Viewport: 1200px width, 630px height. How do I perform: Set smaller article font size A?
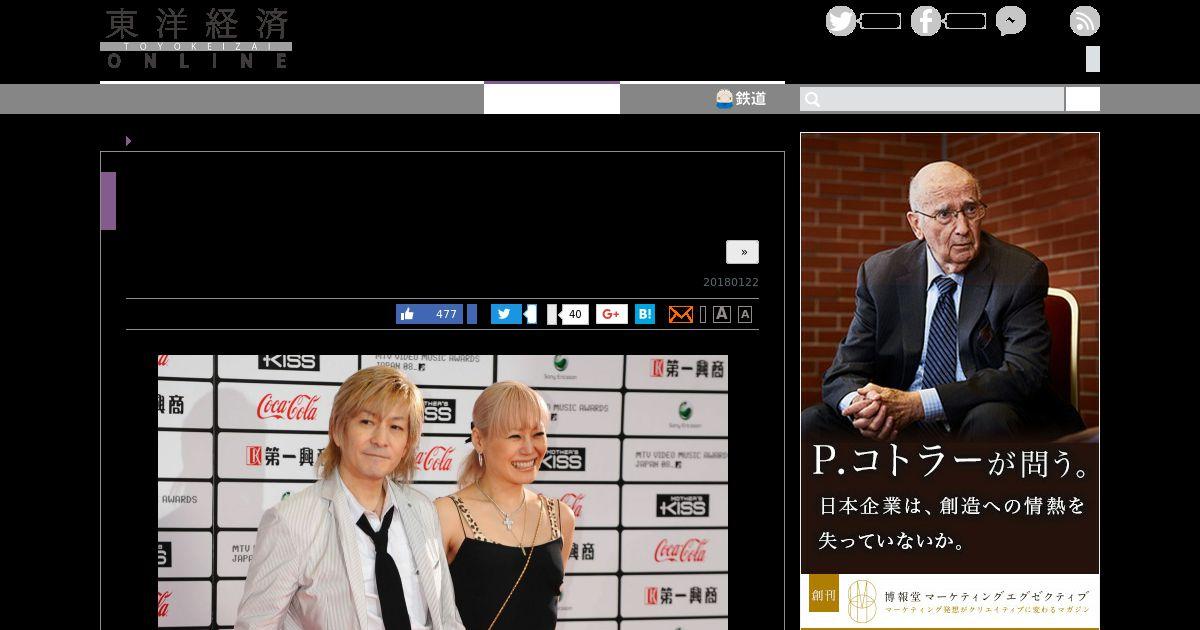[x=745, y=314]
